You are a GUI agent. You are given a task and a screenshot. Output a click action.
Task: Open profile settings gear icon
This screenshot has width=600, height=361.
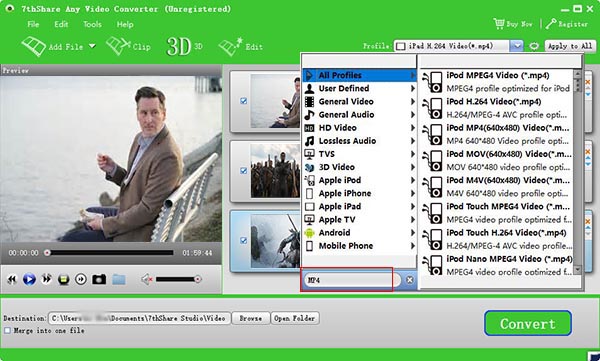coord(534,46)
